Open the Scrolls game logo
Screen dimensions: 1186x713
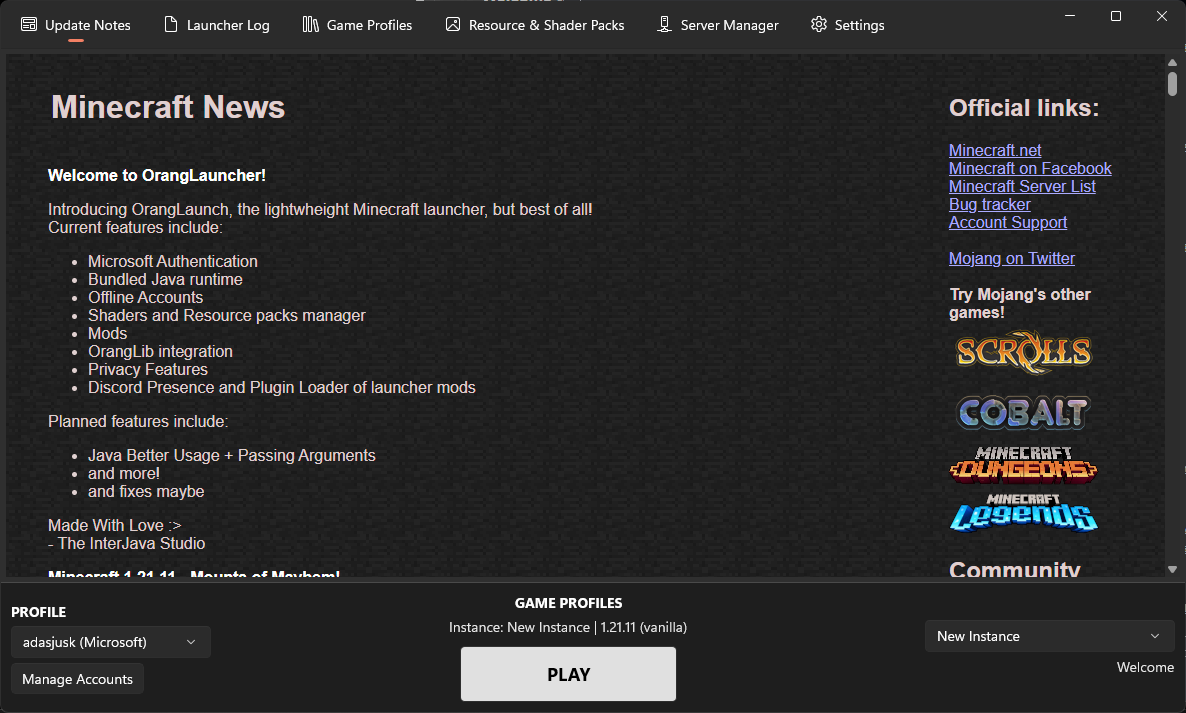tap(1023, 352)
